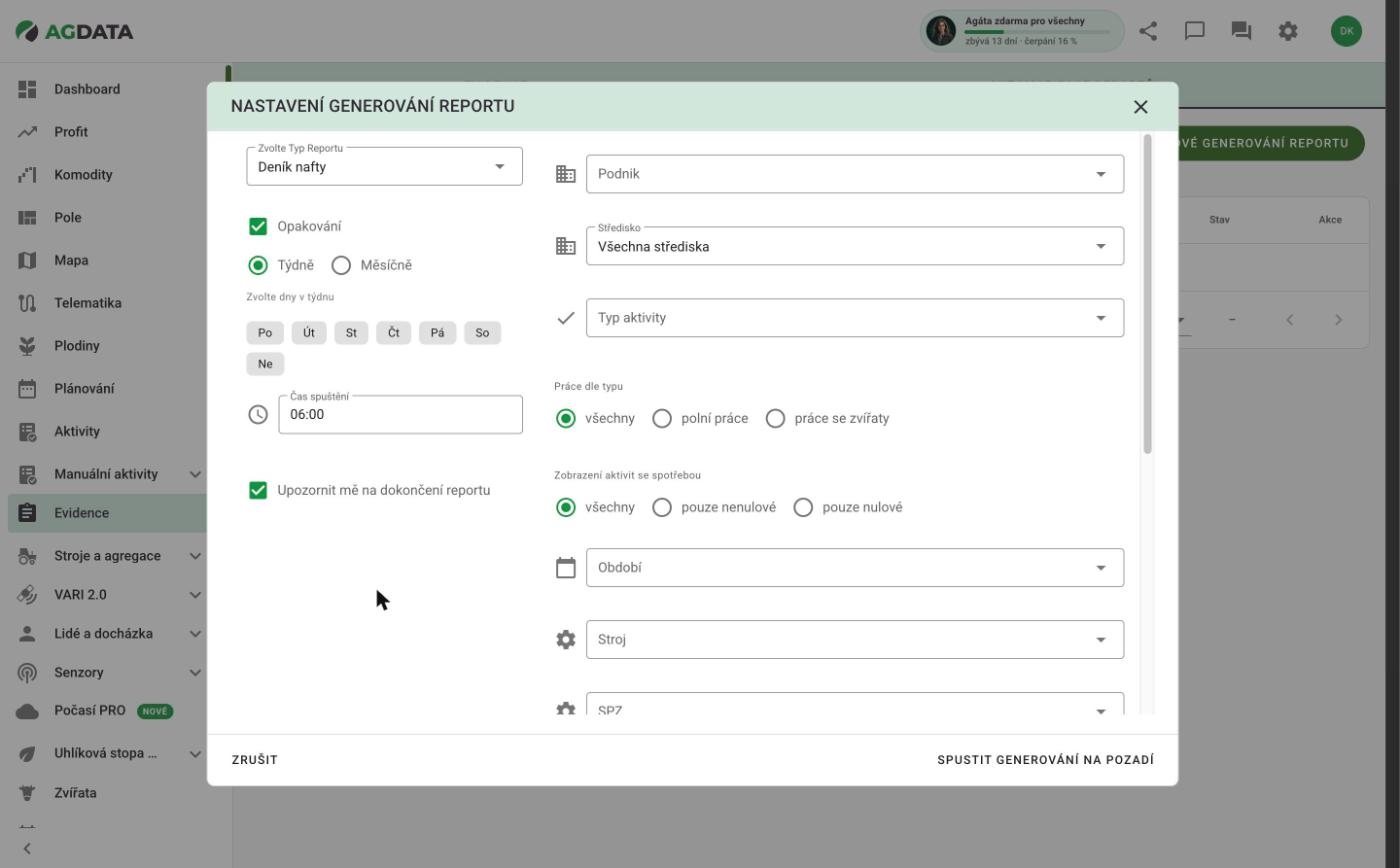
Task: Open the DK user avatar menu
Action: click(1346, 31)
